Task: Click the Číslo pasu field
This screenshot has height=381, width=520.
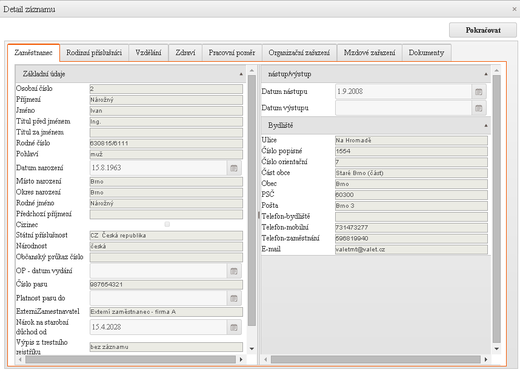Action: [166, 285]
